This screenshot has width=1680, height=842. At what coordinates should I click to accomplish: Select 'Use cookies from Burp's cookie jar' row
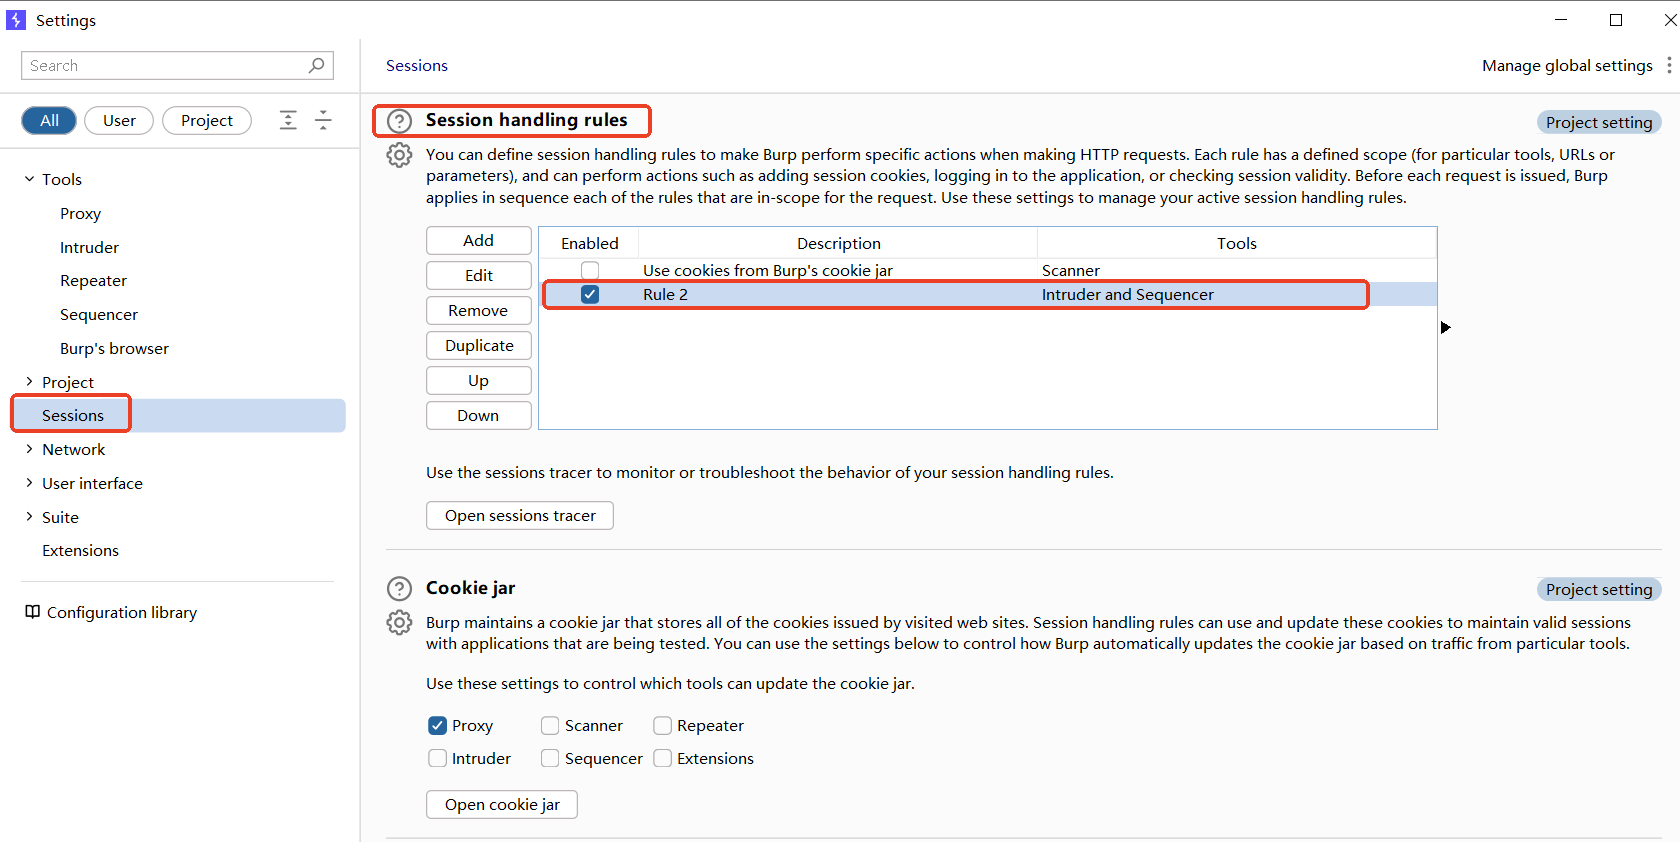[988, 270]
